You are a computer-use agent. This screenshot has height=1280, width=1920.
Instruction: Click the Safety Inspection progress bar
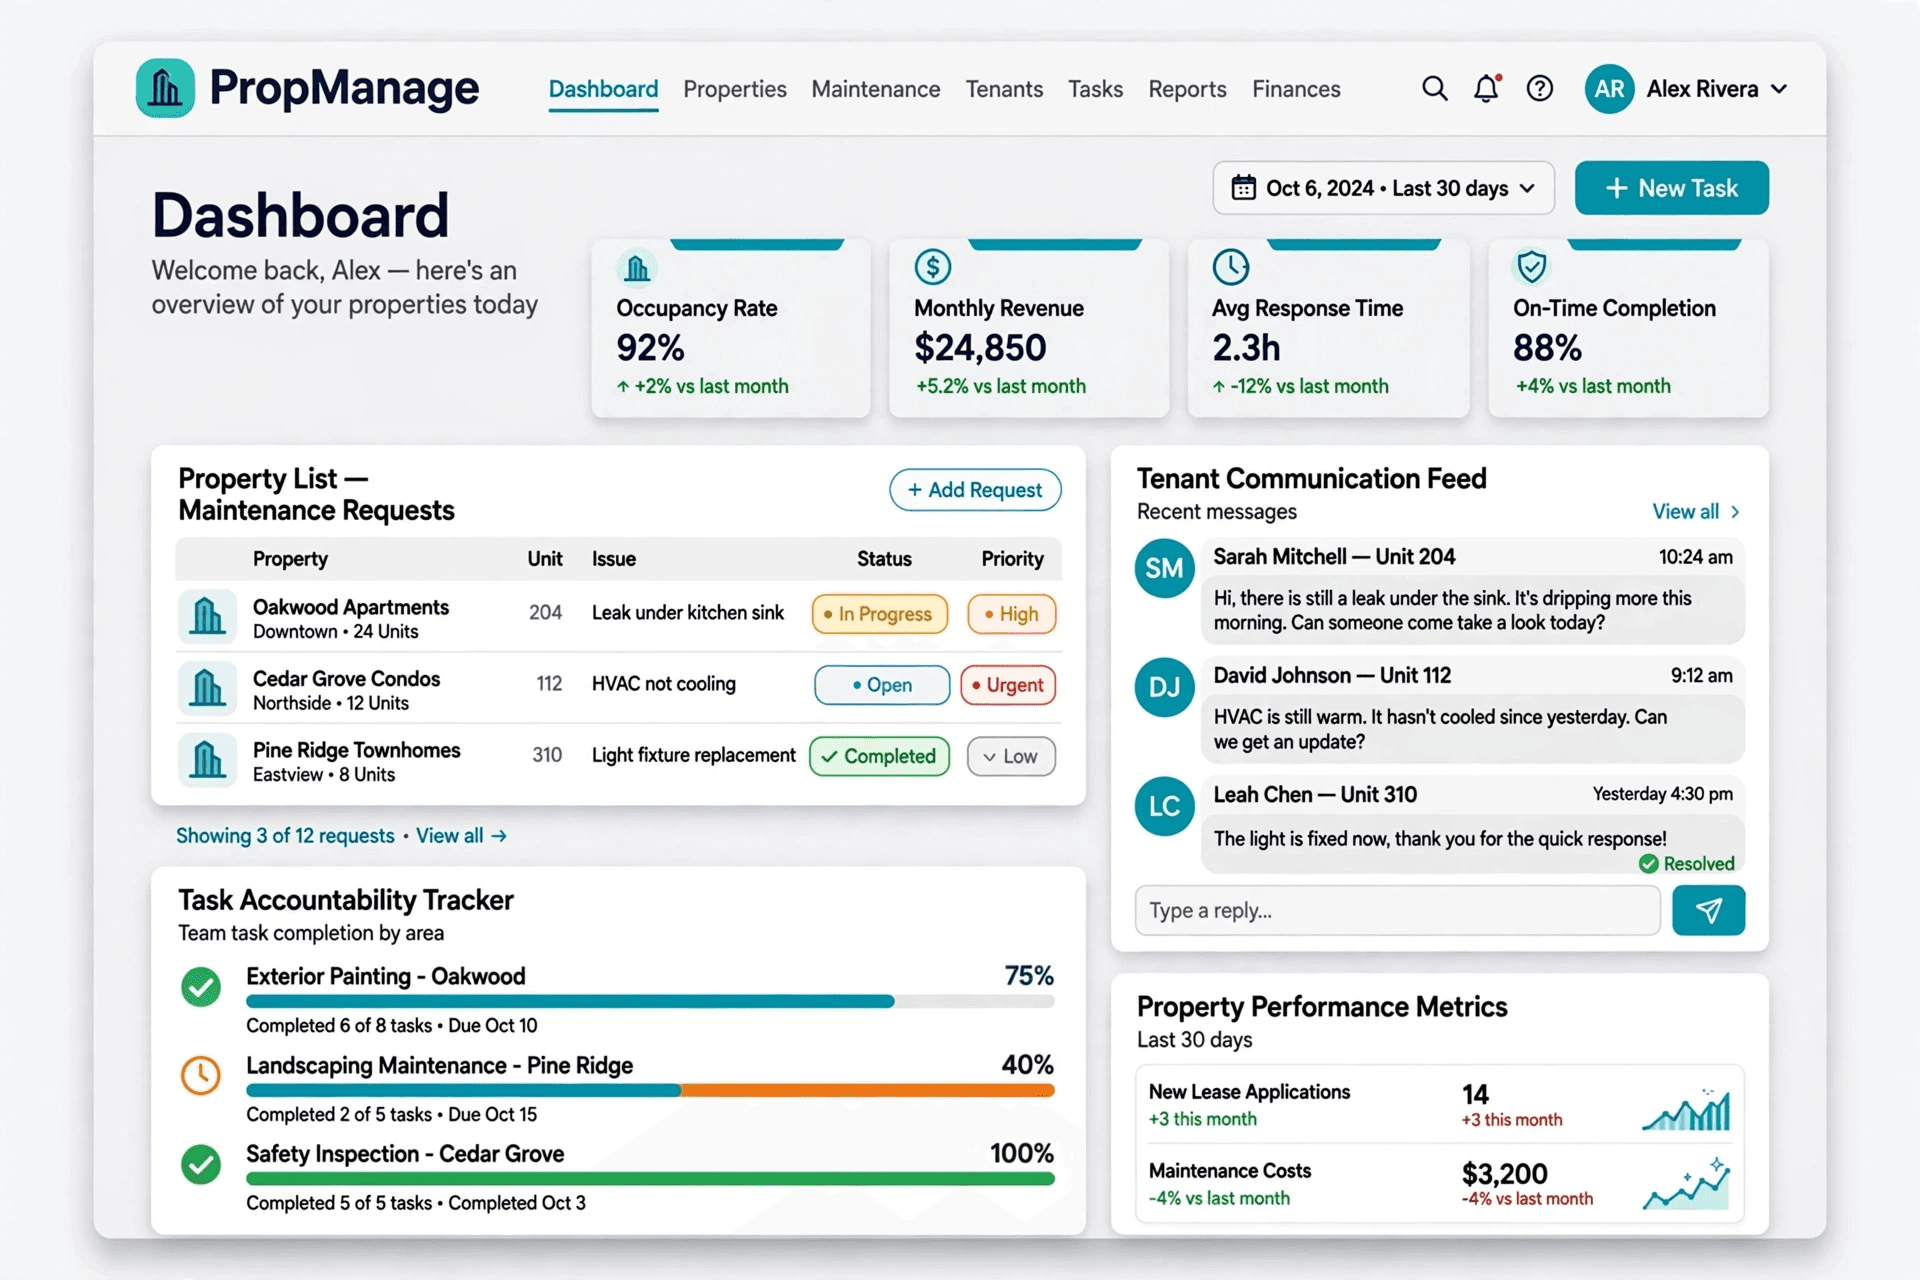650,1178
